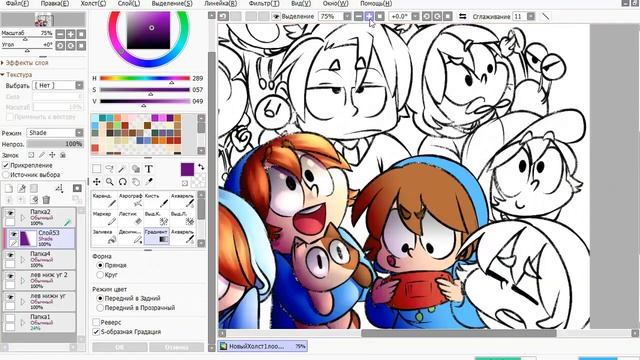
Task: Select the Gradient (Градиент) tool
Action: [157, 236]
